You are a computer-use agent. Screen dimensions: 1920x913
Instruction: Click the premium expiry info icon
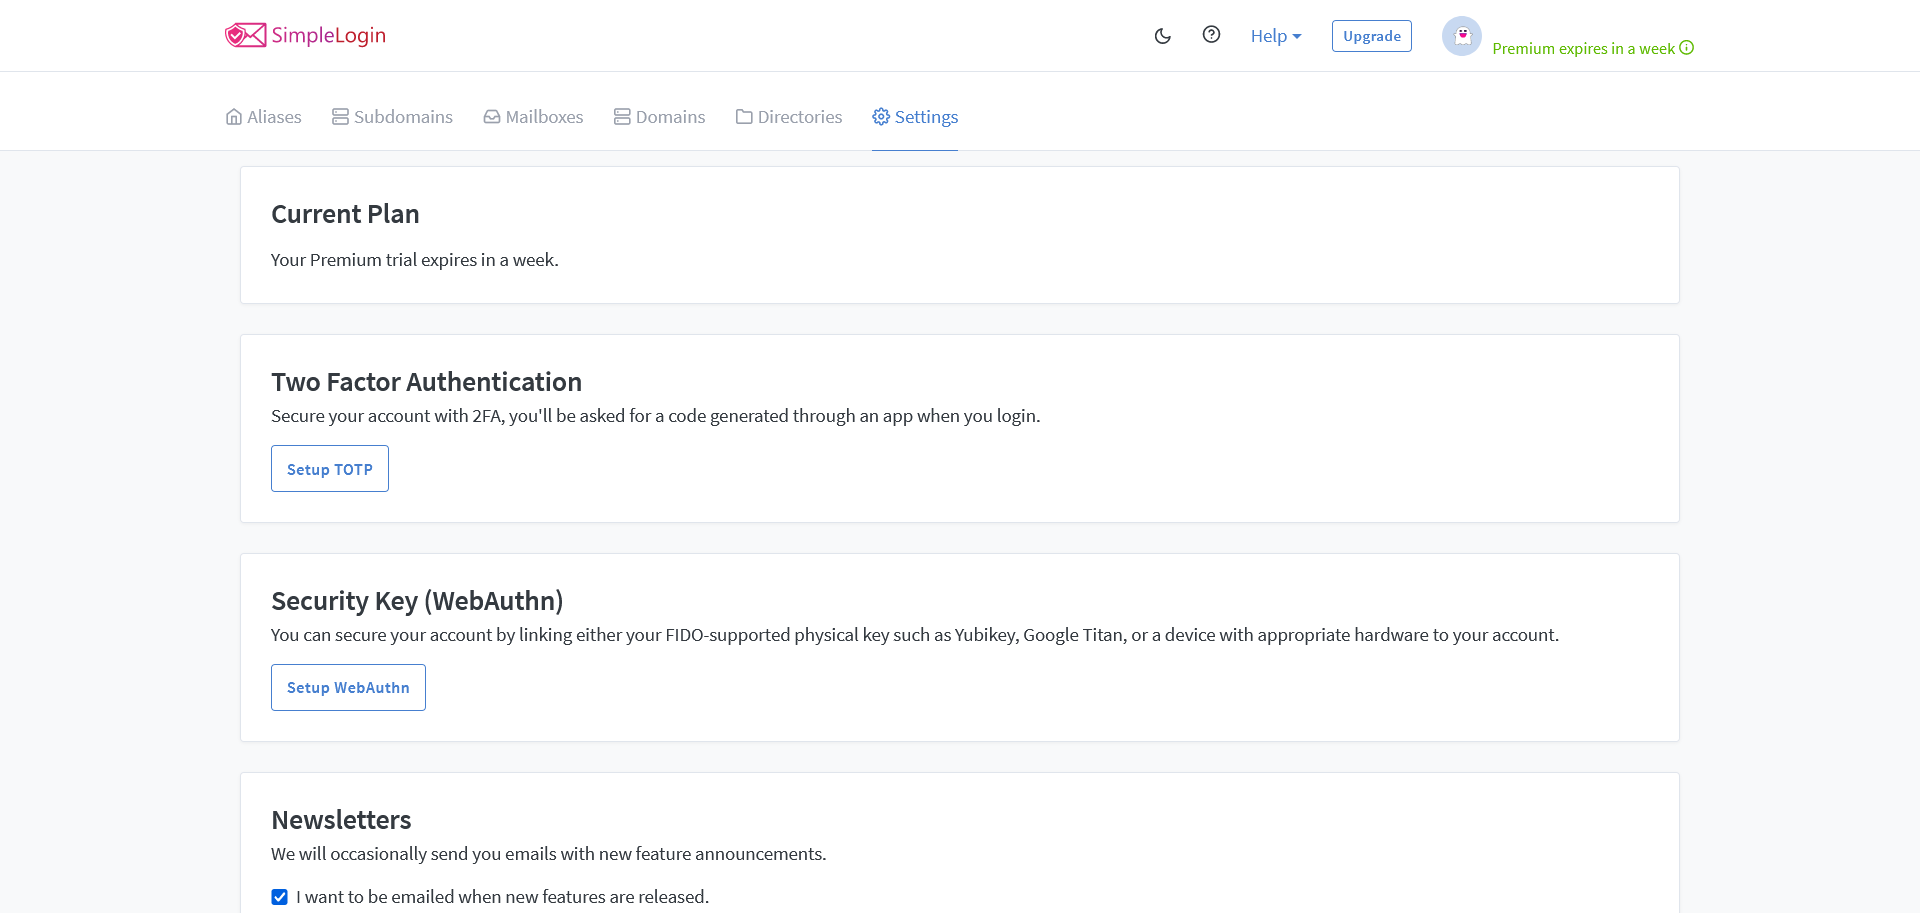(x=1687, y=48)
